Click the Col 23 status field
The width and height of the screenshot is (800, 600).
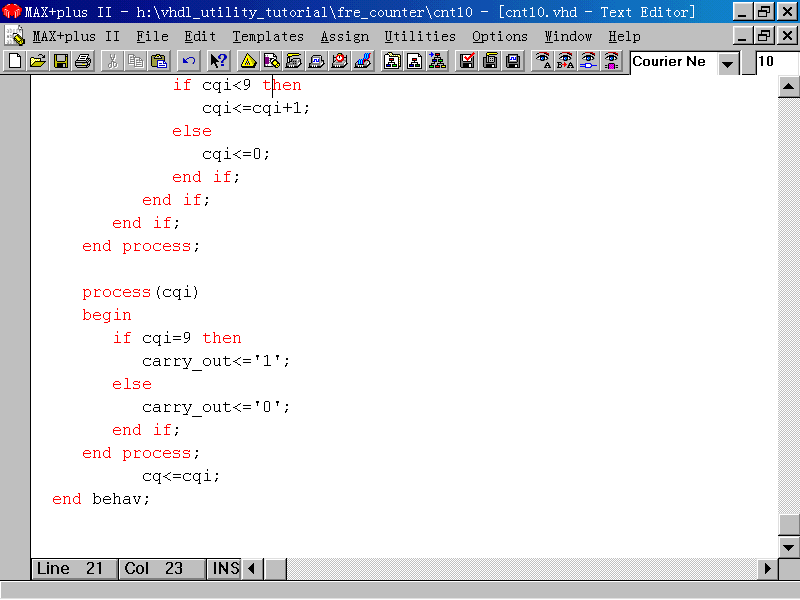click(x=162, y=568)
